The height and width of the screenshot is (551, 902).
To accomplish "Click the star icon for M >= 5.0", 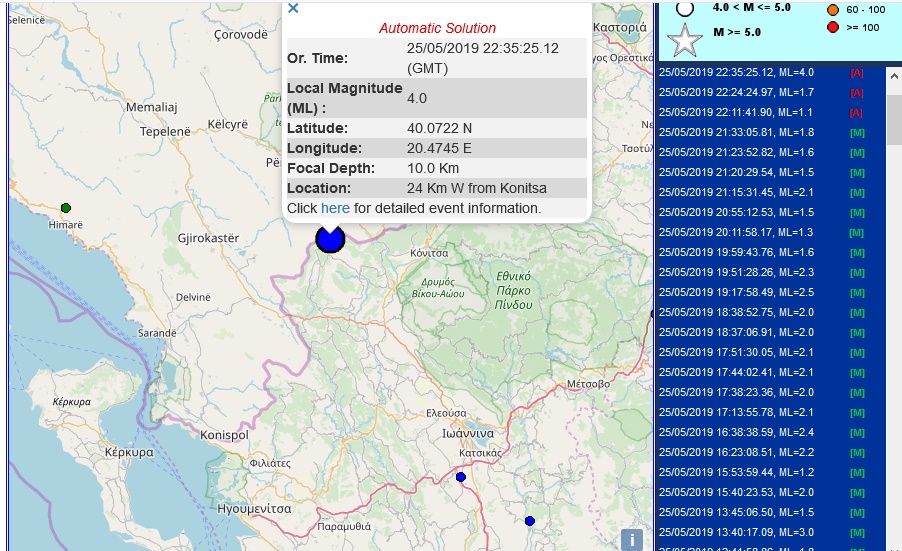I will pos(686,40).
